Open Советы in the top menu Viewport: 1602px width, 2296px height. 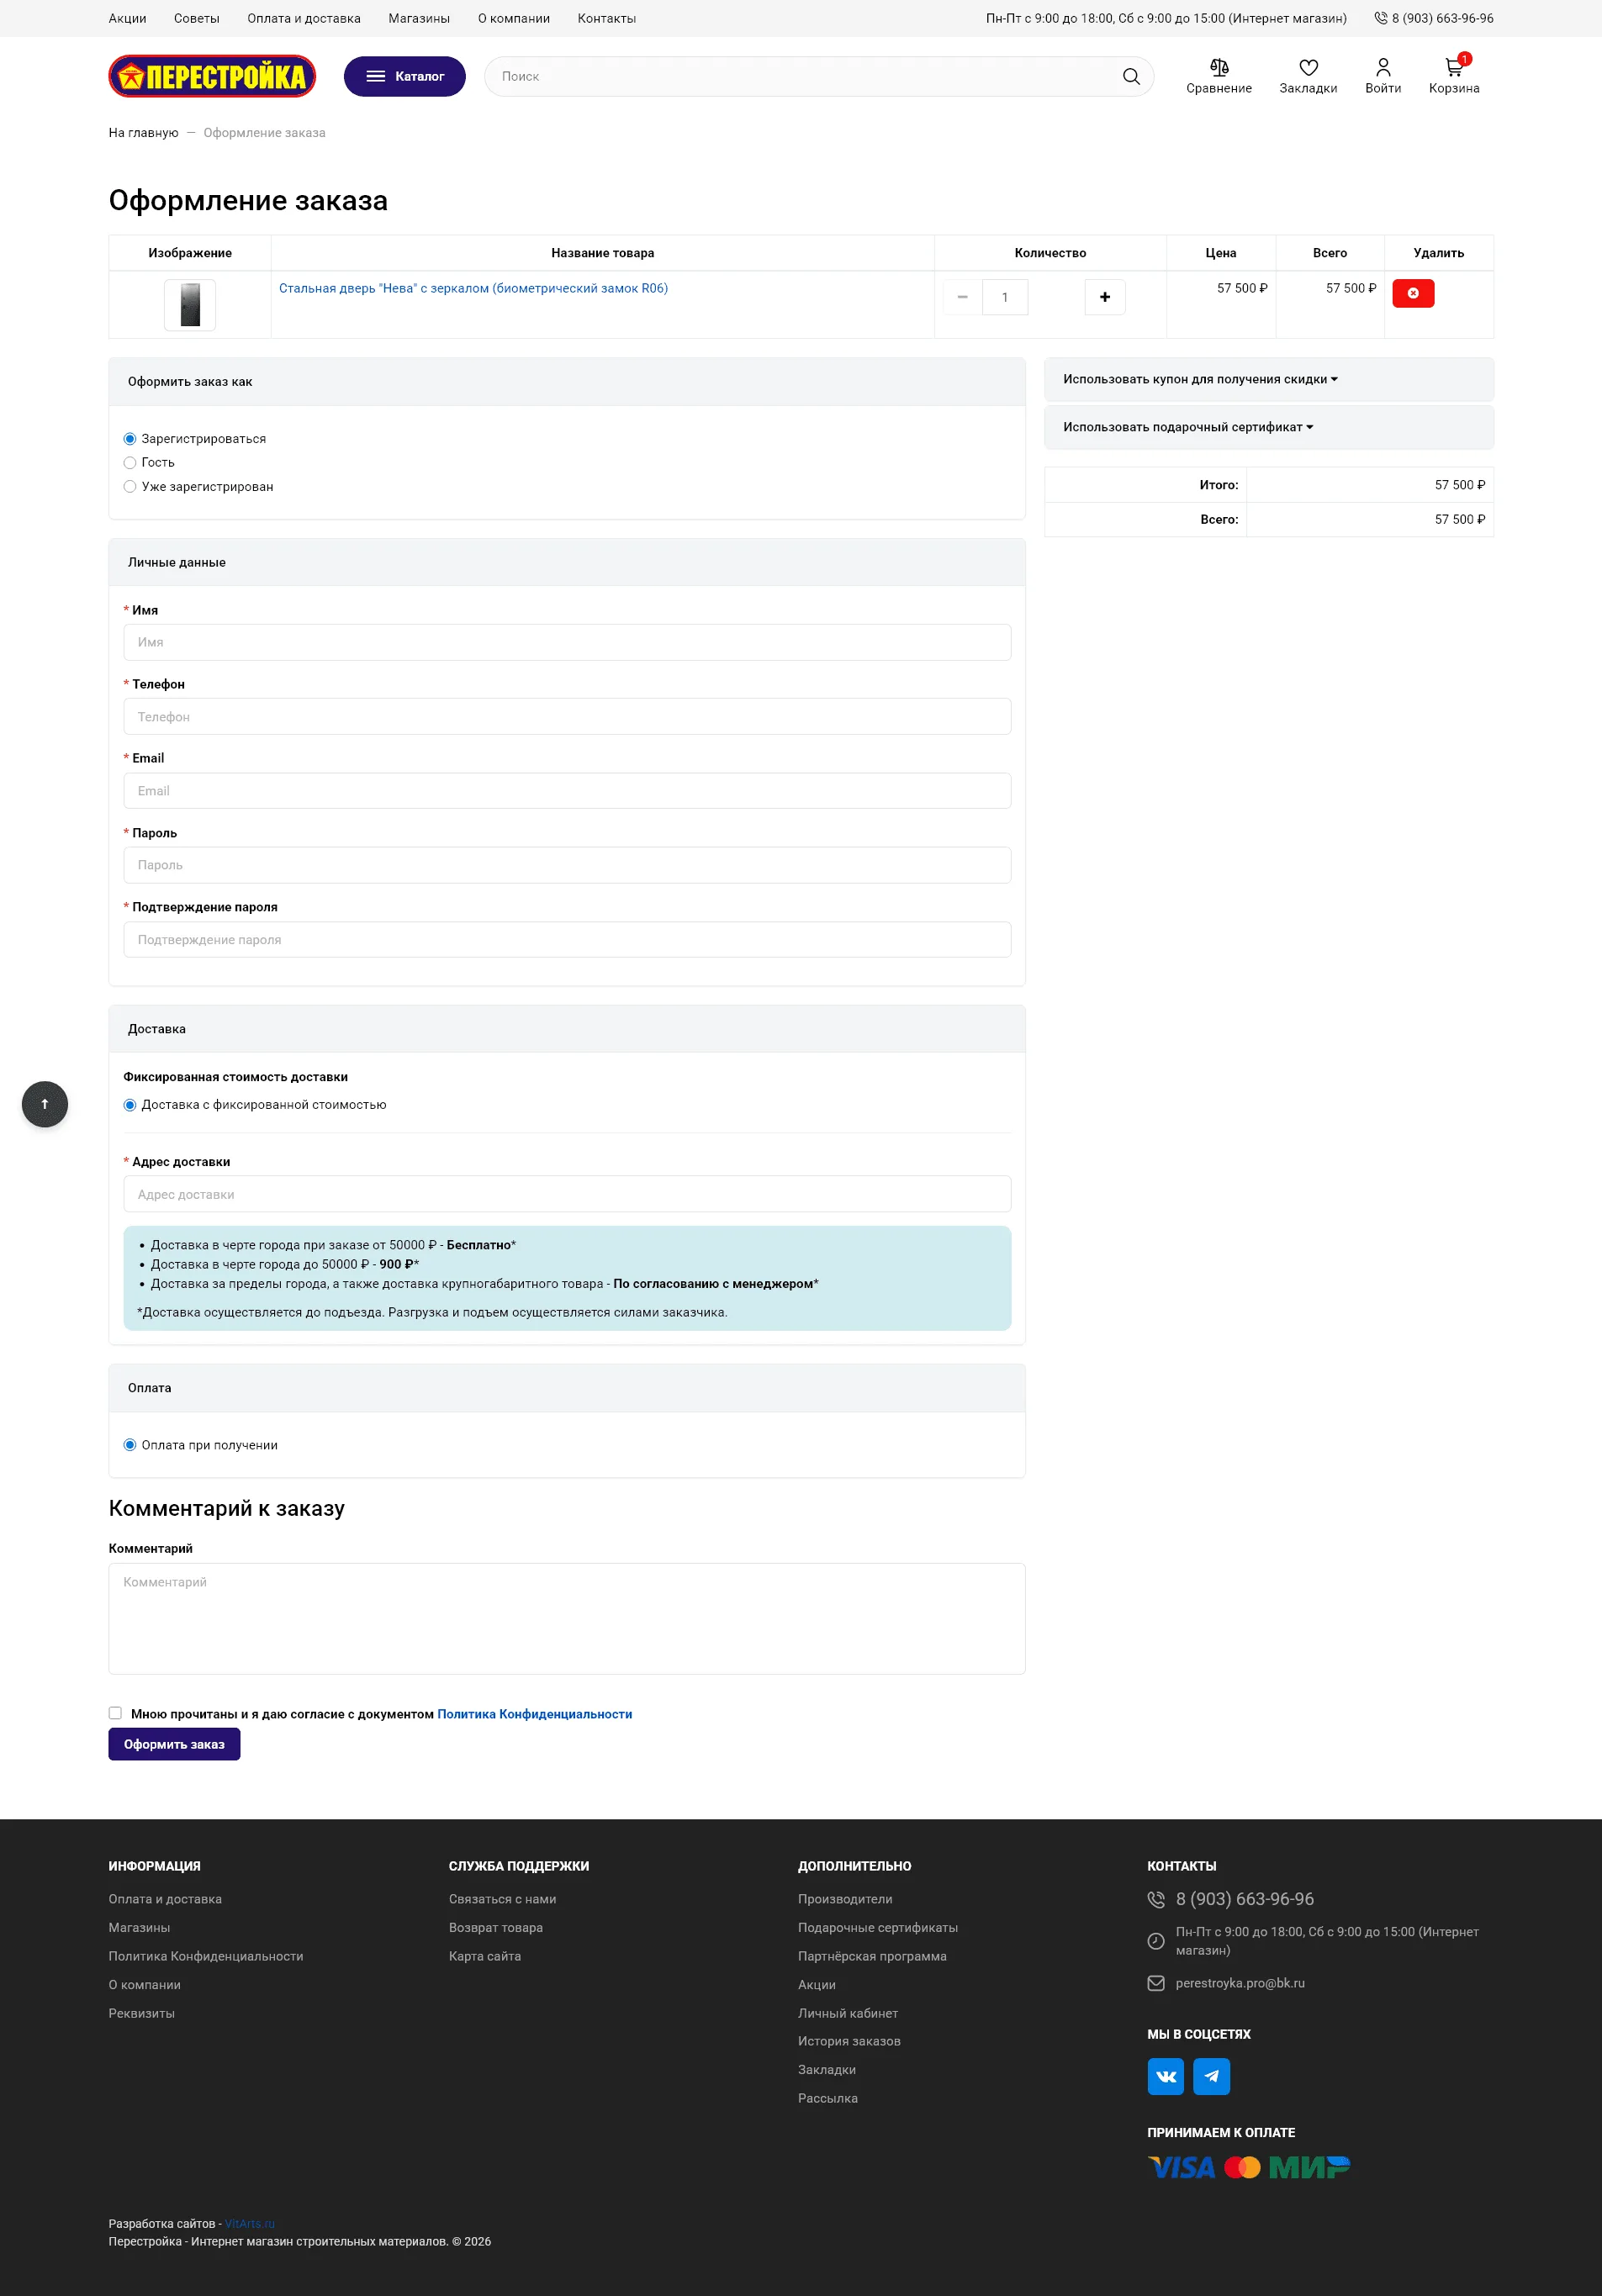pyautogui.click(x=196, y=18)
